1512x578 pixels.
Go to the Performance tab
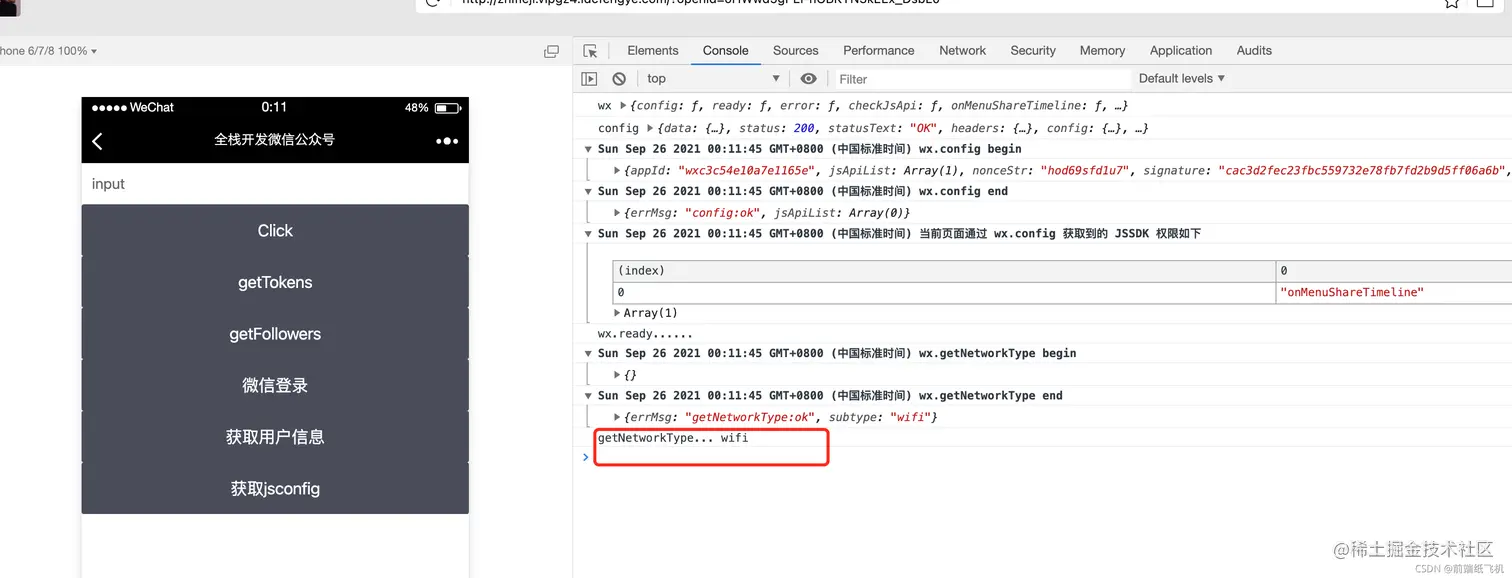878,51
